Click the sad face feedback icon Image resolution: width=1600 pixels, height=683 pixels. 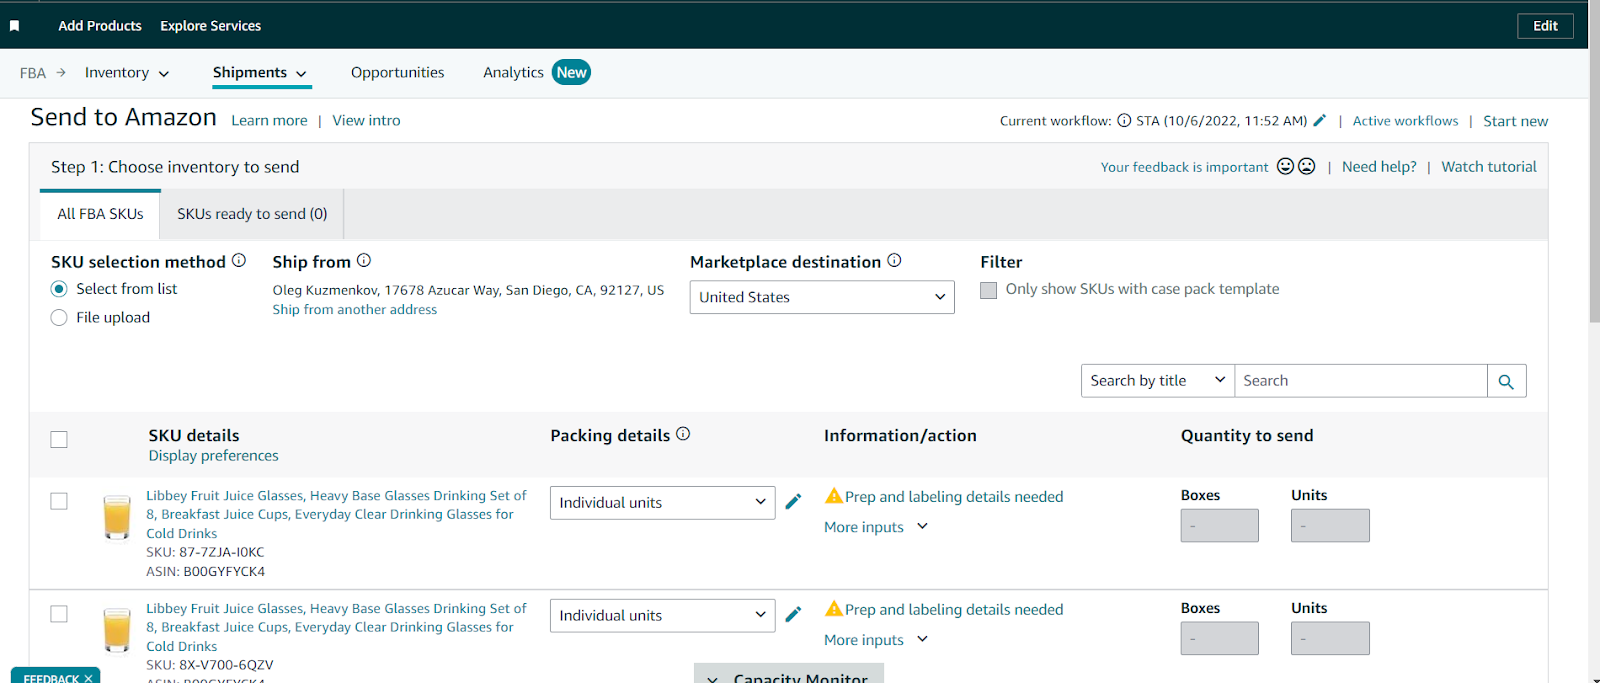(1306, 166)
